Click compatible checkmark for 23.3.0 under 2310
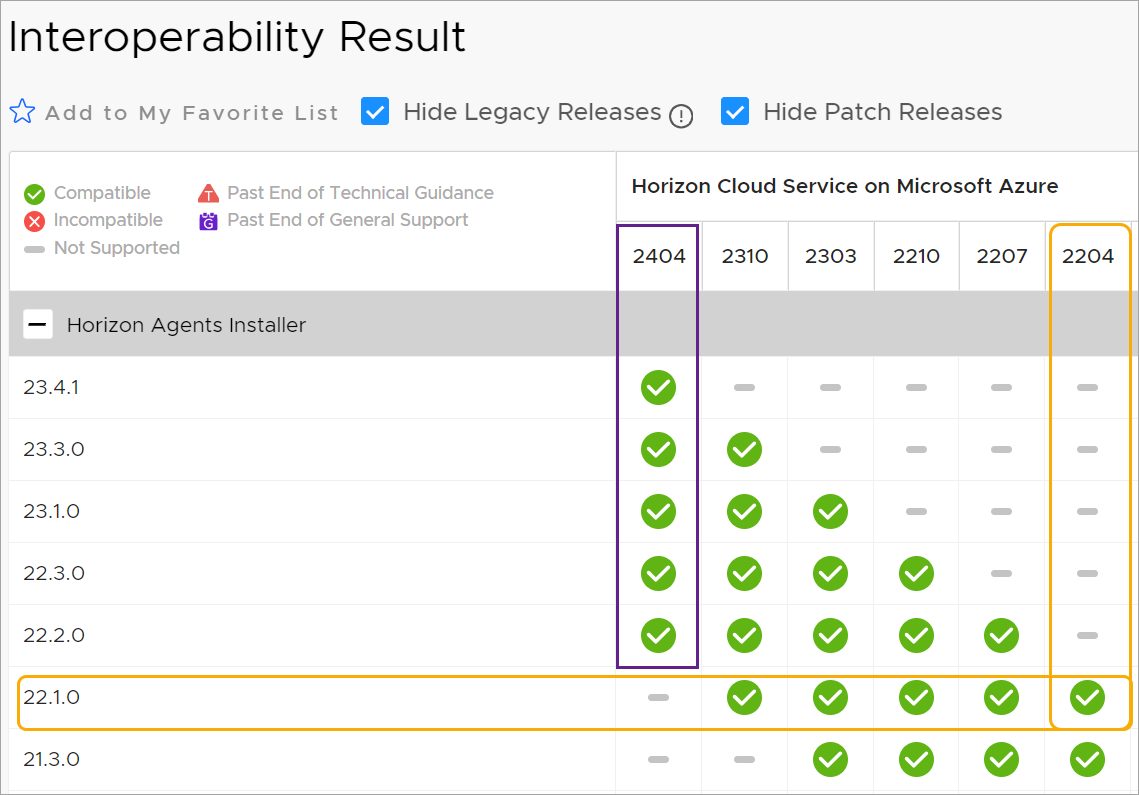This screenshot has height=795, width=1139. point(745,449)
